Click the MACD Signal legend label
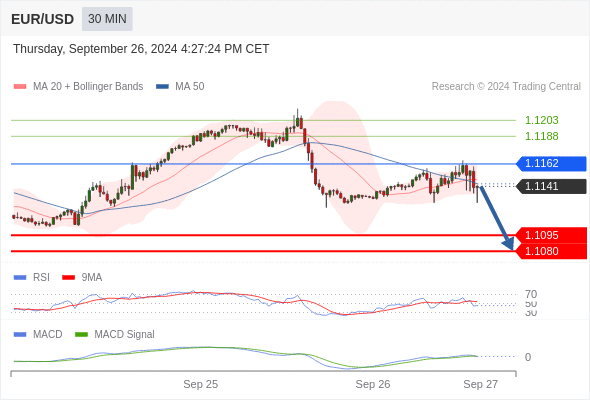Viewport: 590px width, 400px height. [x=125, y=335]
